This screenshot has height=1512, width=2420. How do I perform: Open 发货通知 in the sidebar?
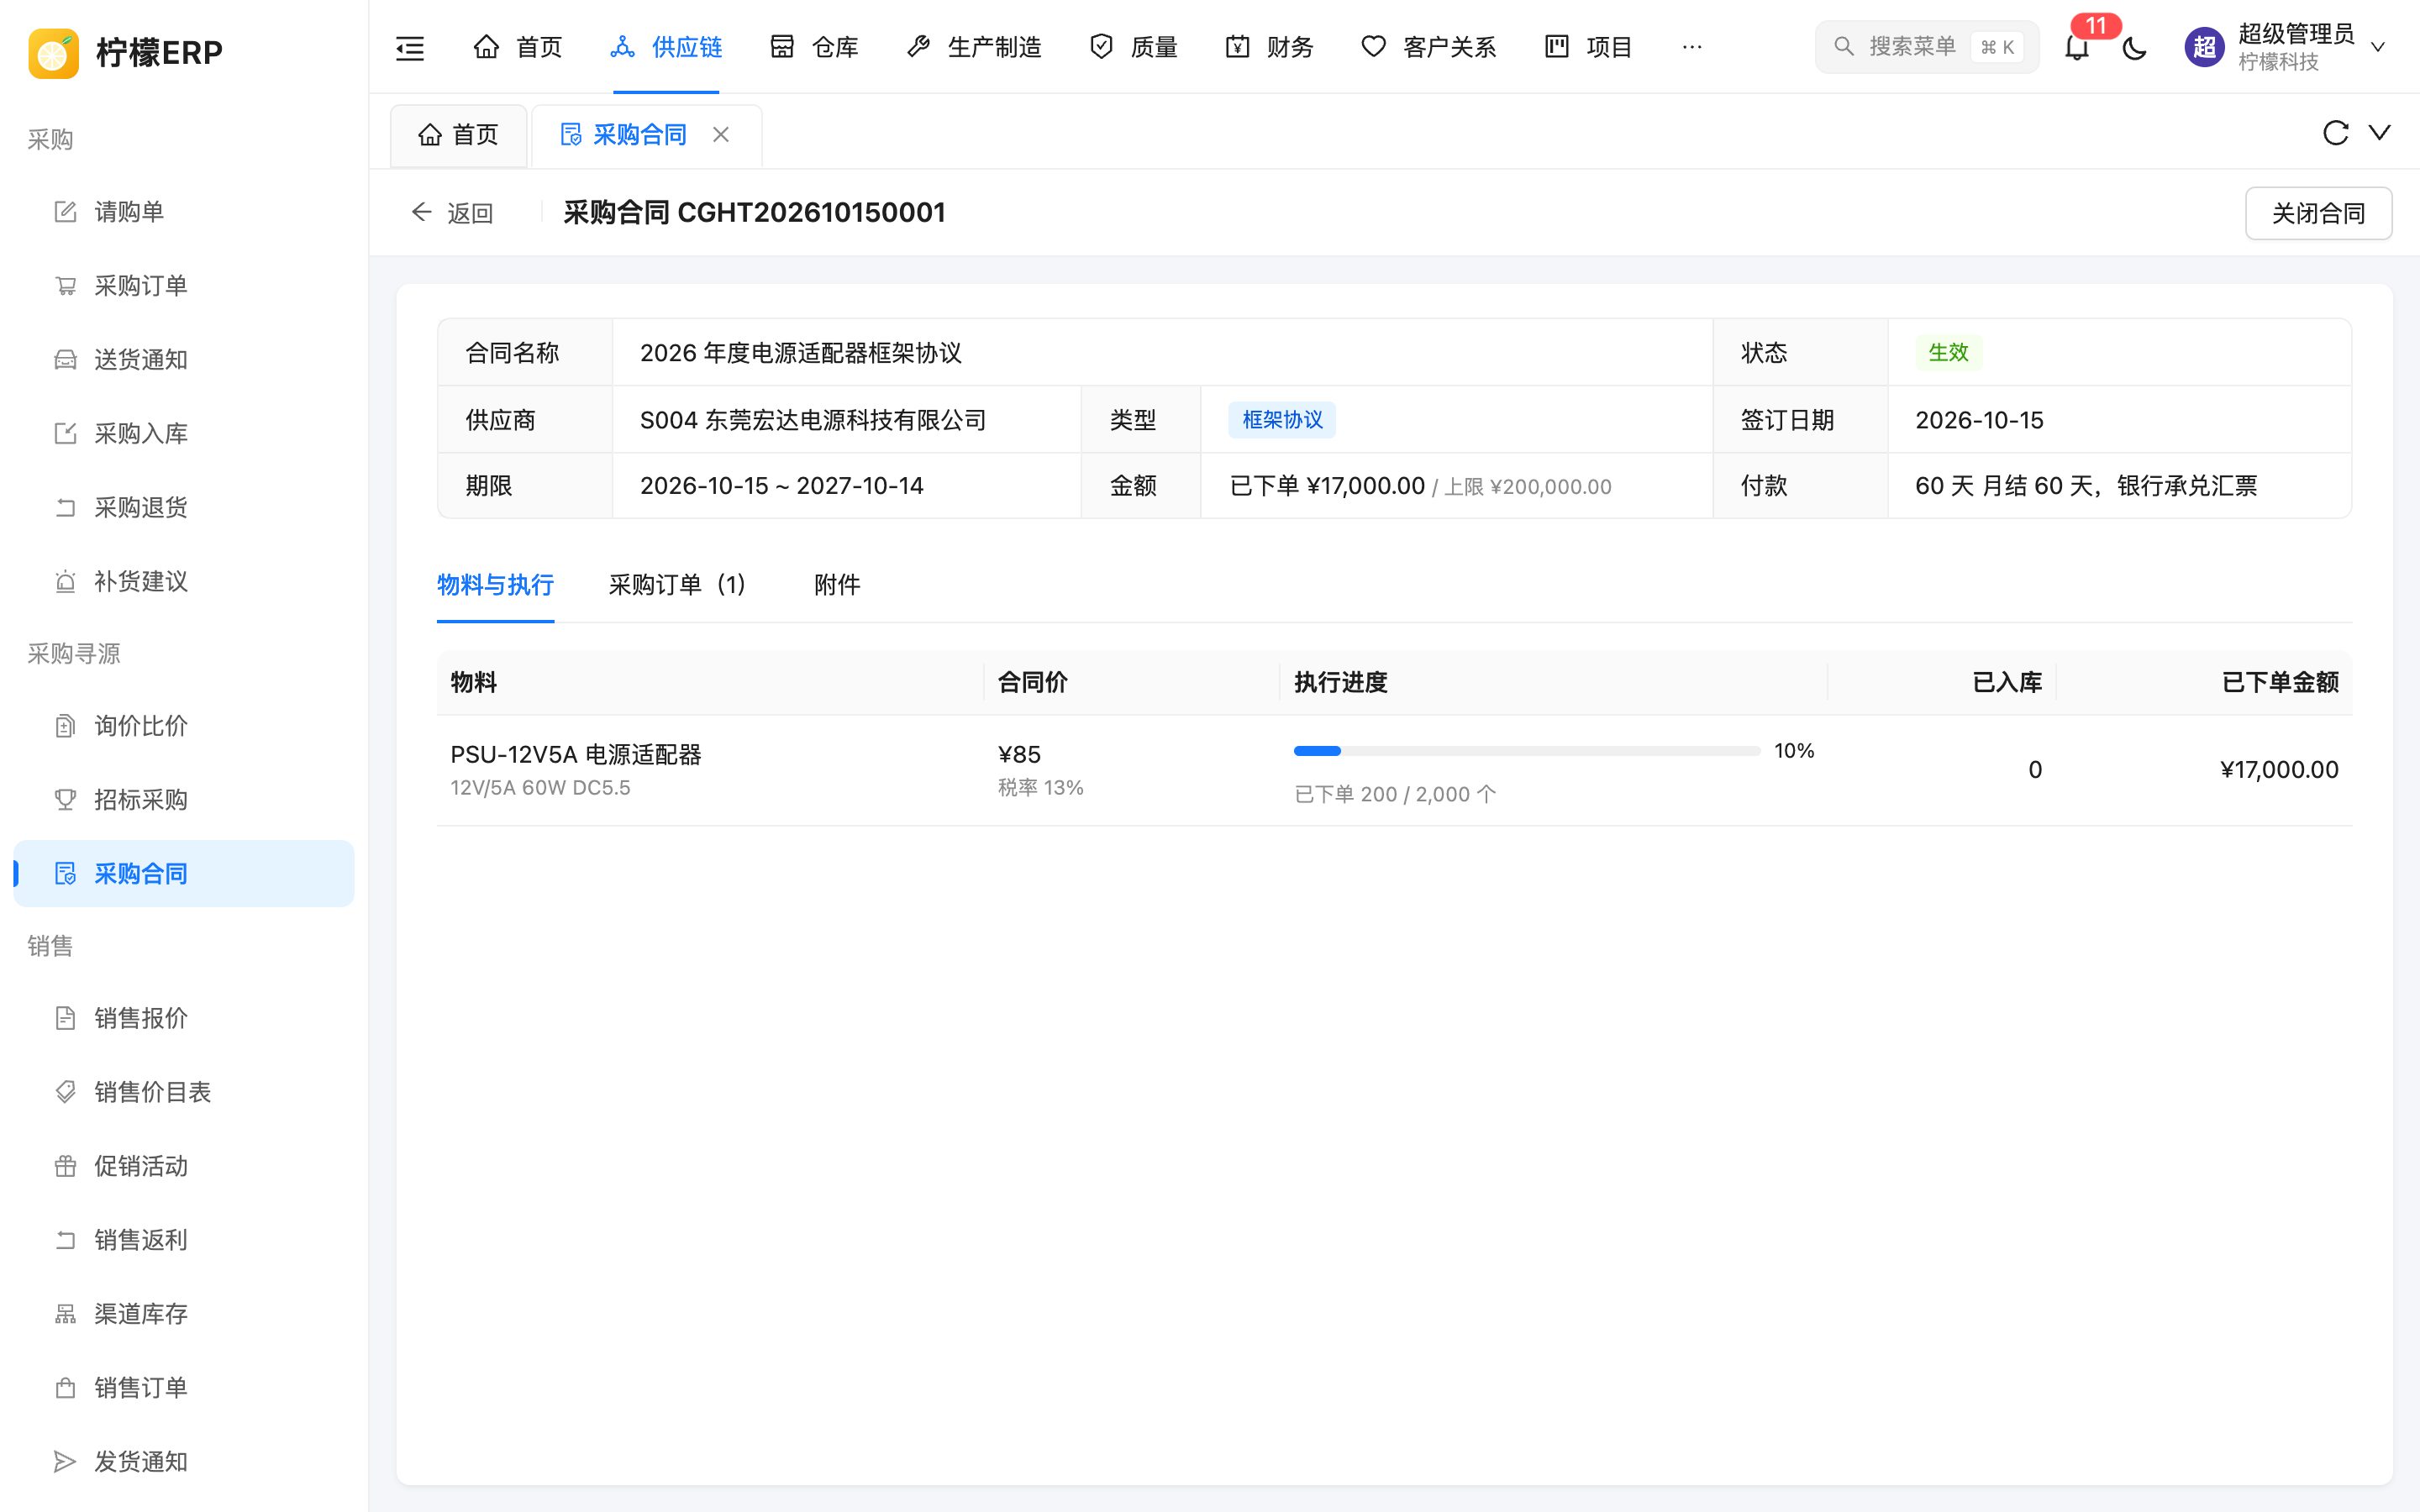(x=184, y=1462)
